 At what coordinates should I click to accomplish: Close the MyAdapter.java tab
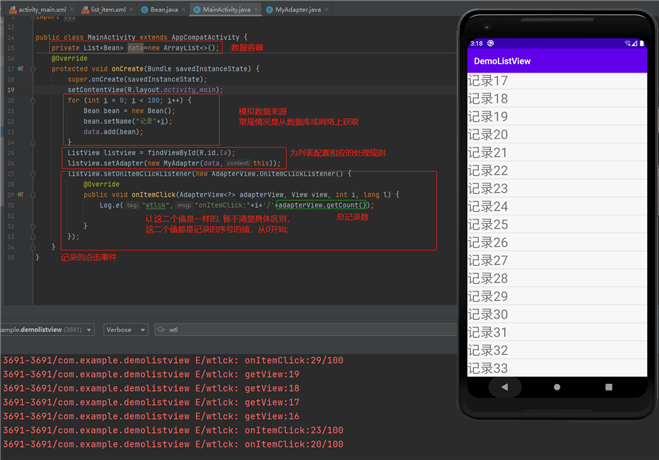327,9
